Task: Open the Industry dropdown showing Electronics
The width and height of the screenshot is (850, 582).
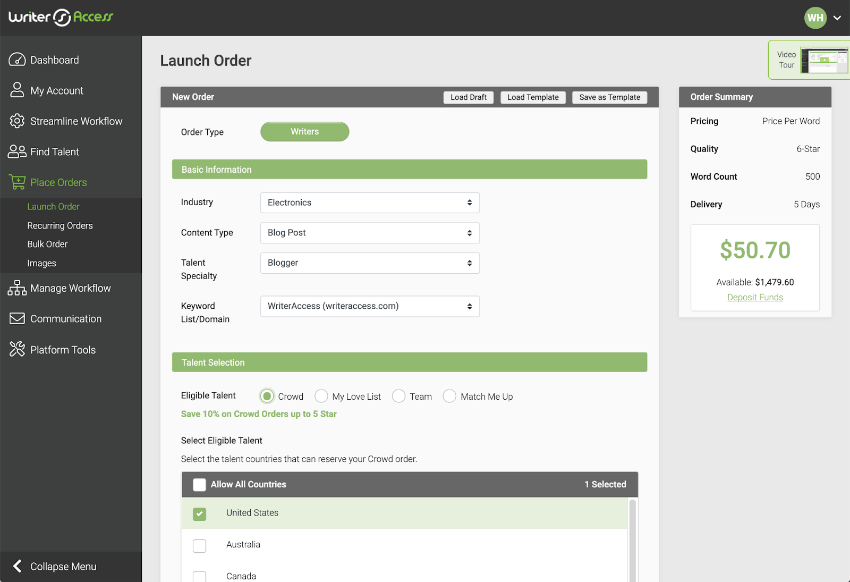Action: (372, 202)
